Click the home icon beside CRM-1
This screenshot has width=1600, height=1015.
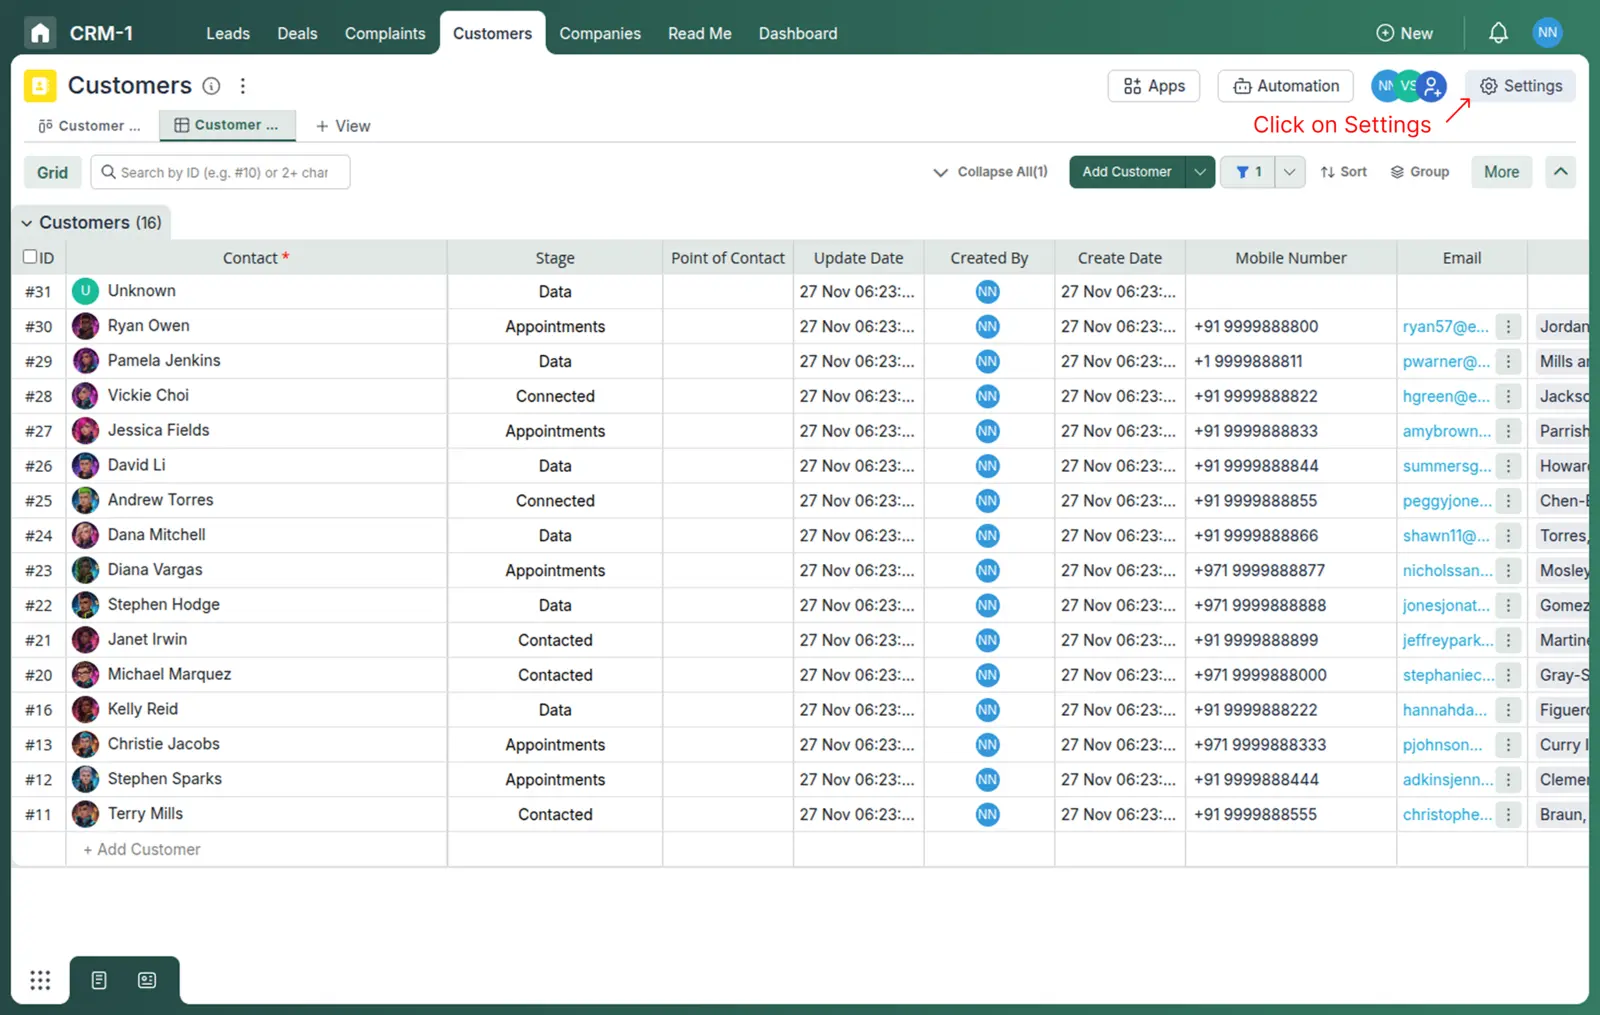coord(40,33)
